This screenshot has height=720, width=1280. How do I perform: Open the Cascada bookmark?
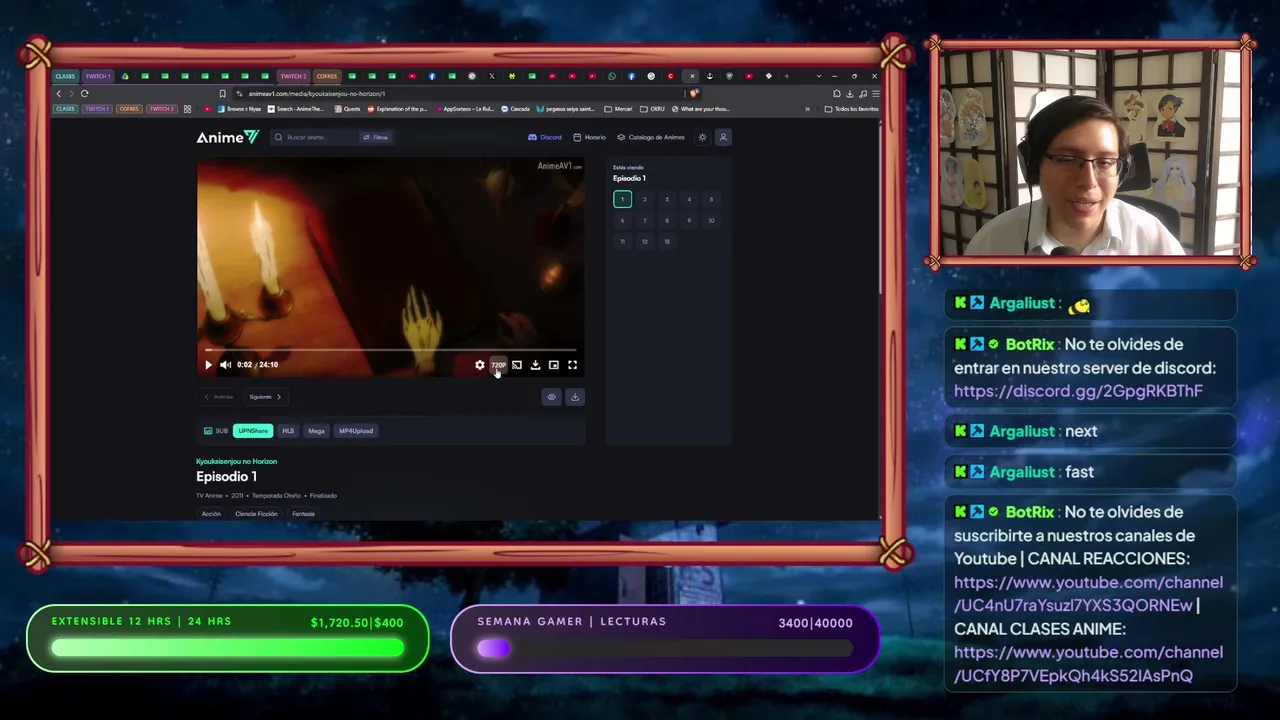(x=516, y=109)
